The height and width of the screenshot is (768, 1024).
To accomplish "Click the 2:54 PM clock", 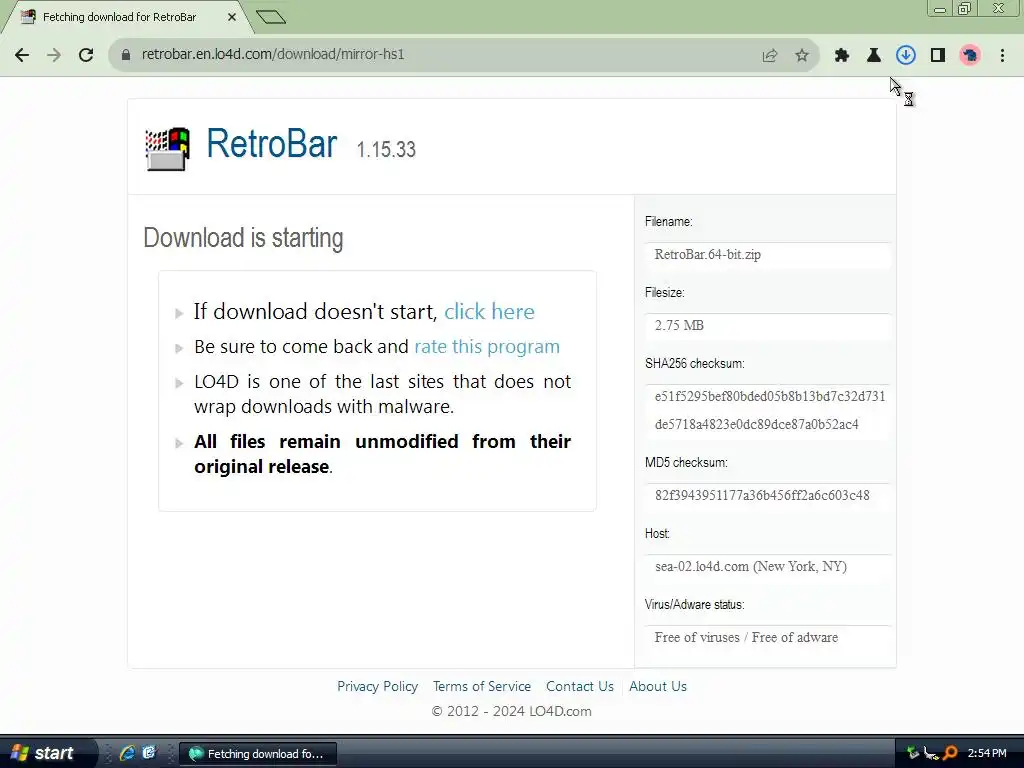I will pyautogui.click(x=987, y=754).
